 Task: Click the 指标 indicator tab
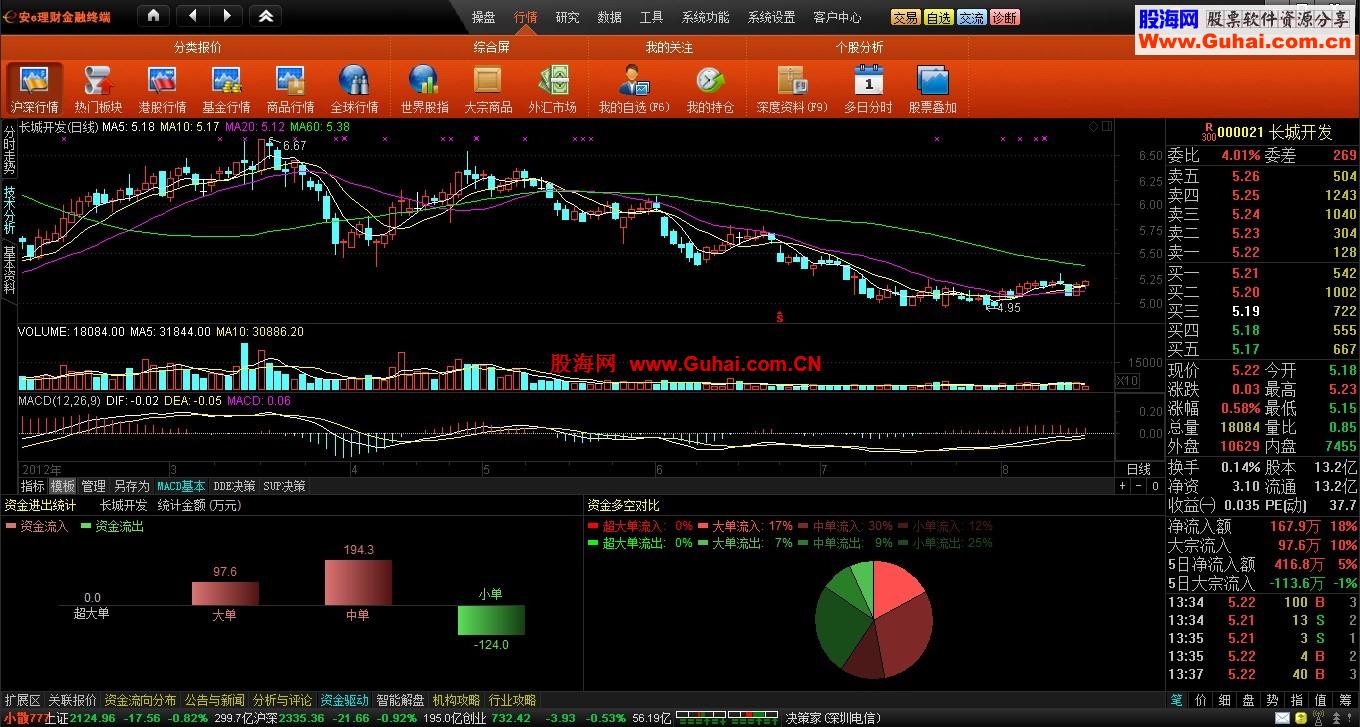click(x=33, y=486)
